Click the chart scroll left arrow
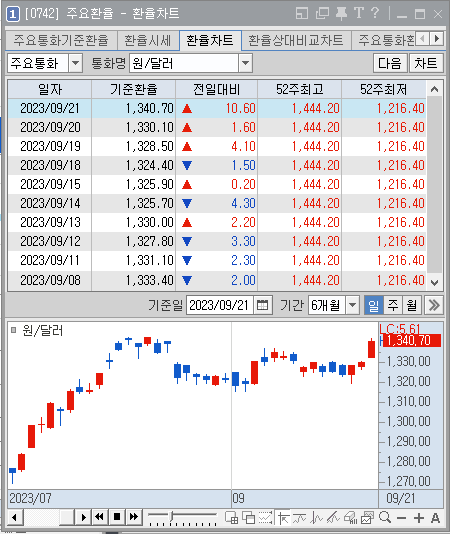Viewport: 450px width, 534px height. click(15, 517)
